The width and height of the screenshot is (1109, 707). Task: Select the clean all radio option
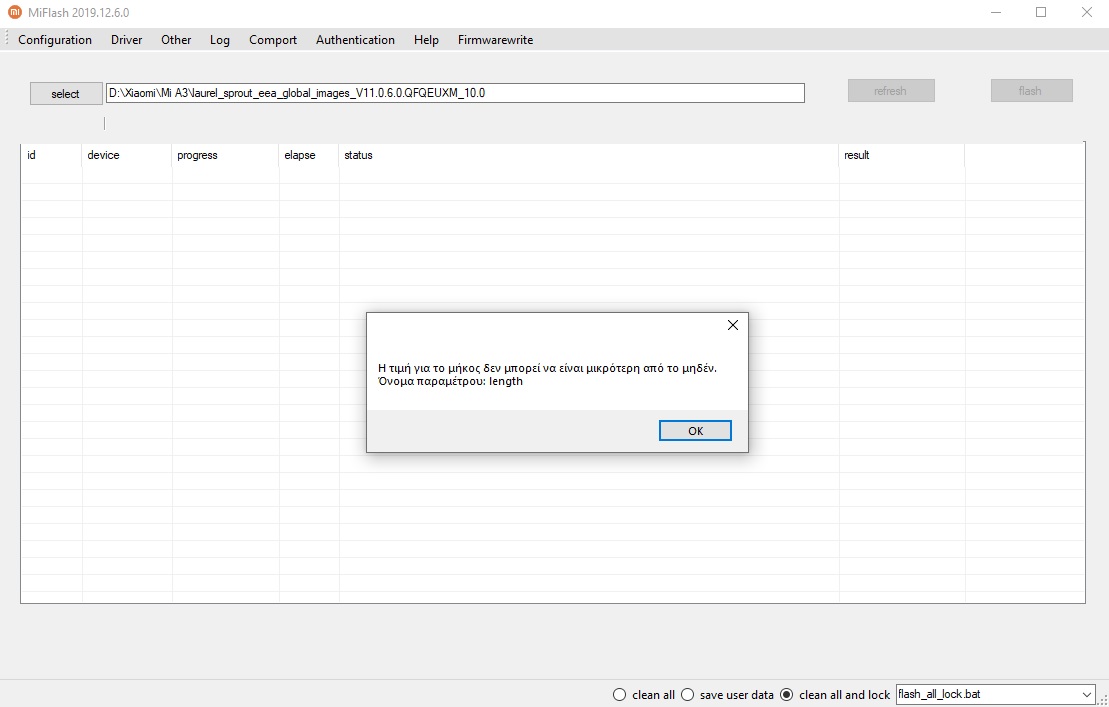coord(620,694)
